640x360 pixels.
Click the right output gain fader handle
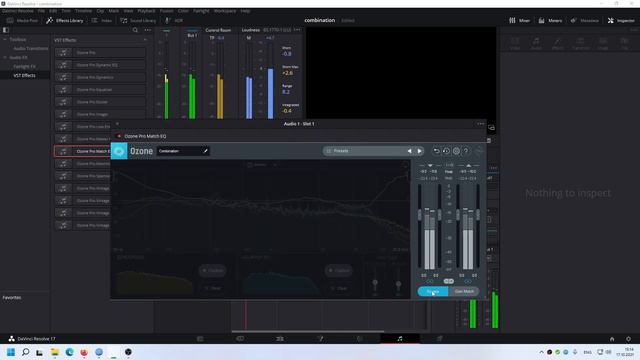coord(478,215)
